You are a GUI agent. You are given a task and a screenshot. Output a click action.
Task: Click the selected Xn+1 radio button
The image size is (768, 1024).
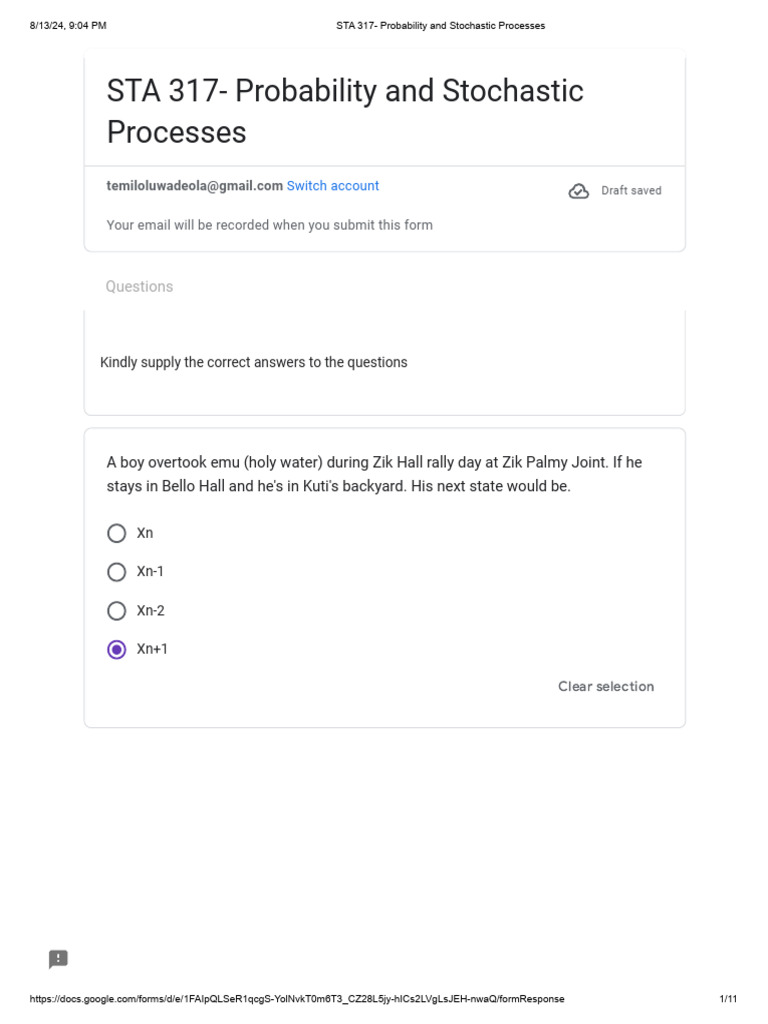coord(117,650)
